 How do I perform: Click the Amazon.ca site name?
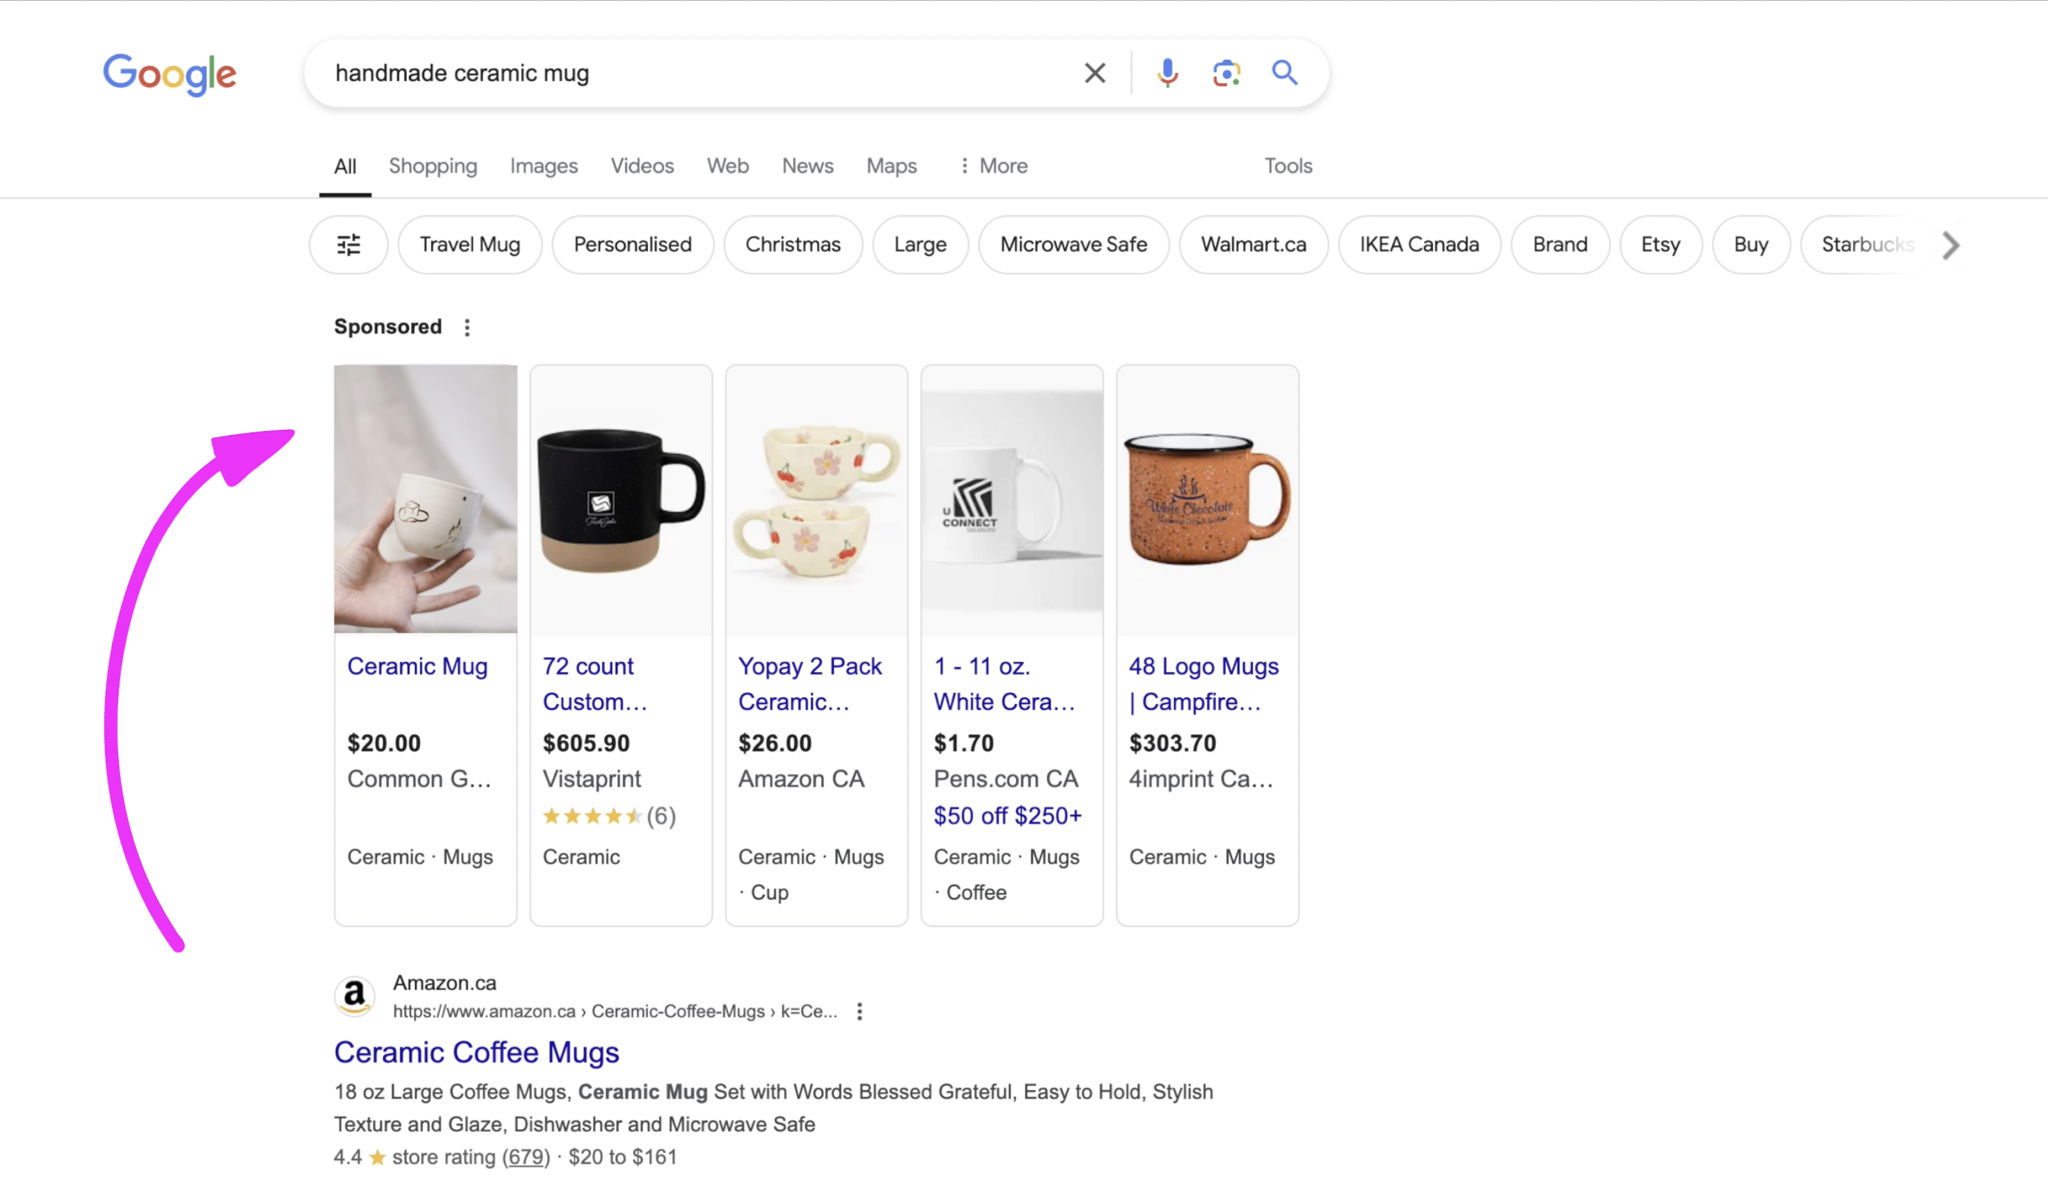coord(445,983)
